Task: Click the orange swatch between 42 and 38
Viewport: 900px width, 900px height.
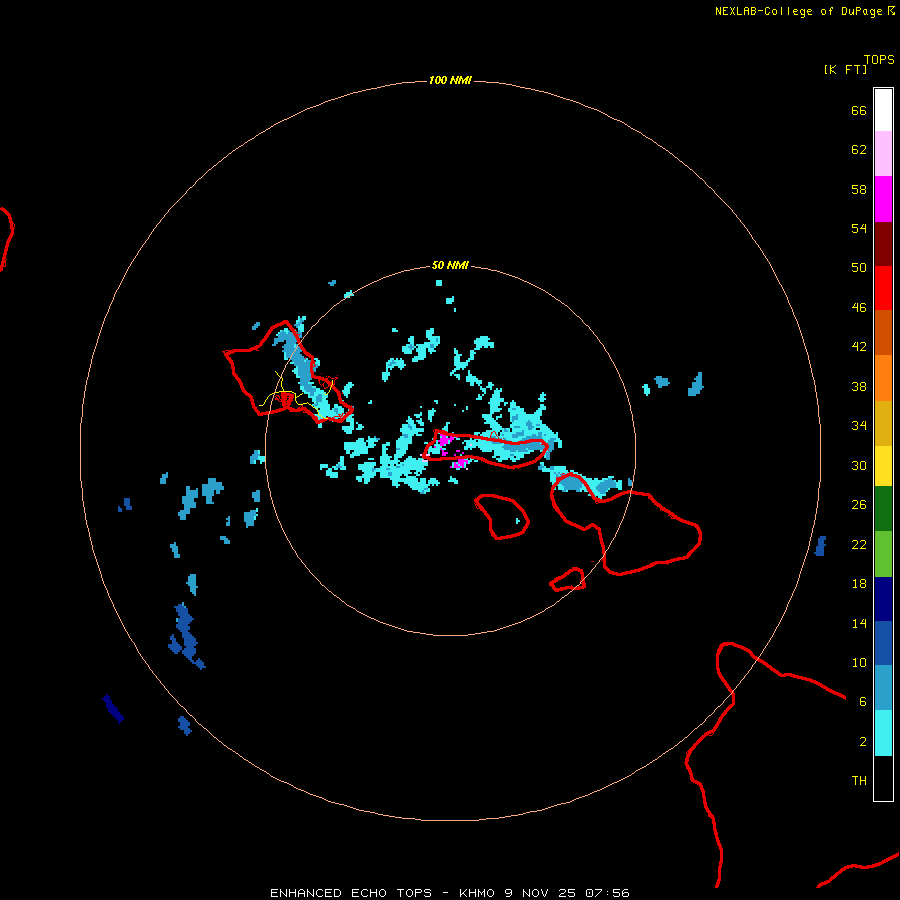Action: pos(883,378)
